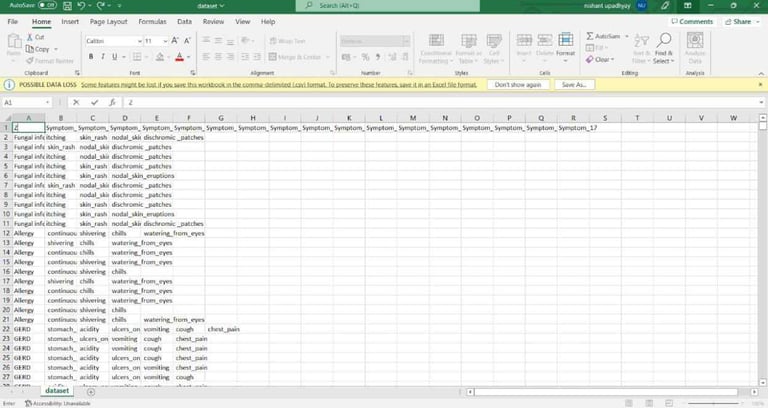
Task: Switch to the Data tab
Action: click(x=184, y=22)
